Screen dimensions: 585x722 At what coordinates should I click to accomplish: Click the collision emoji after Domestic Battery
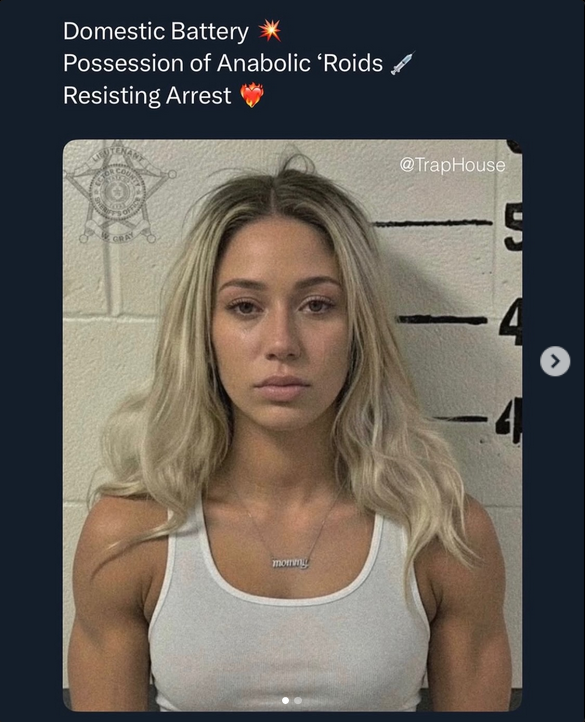(269, 31)
